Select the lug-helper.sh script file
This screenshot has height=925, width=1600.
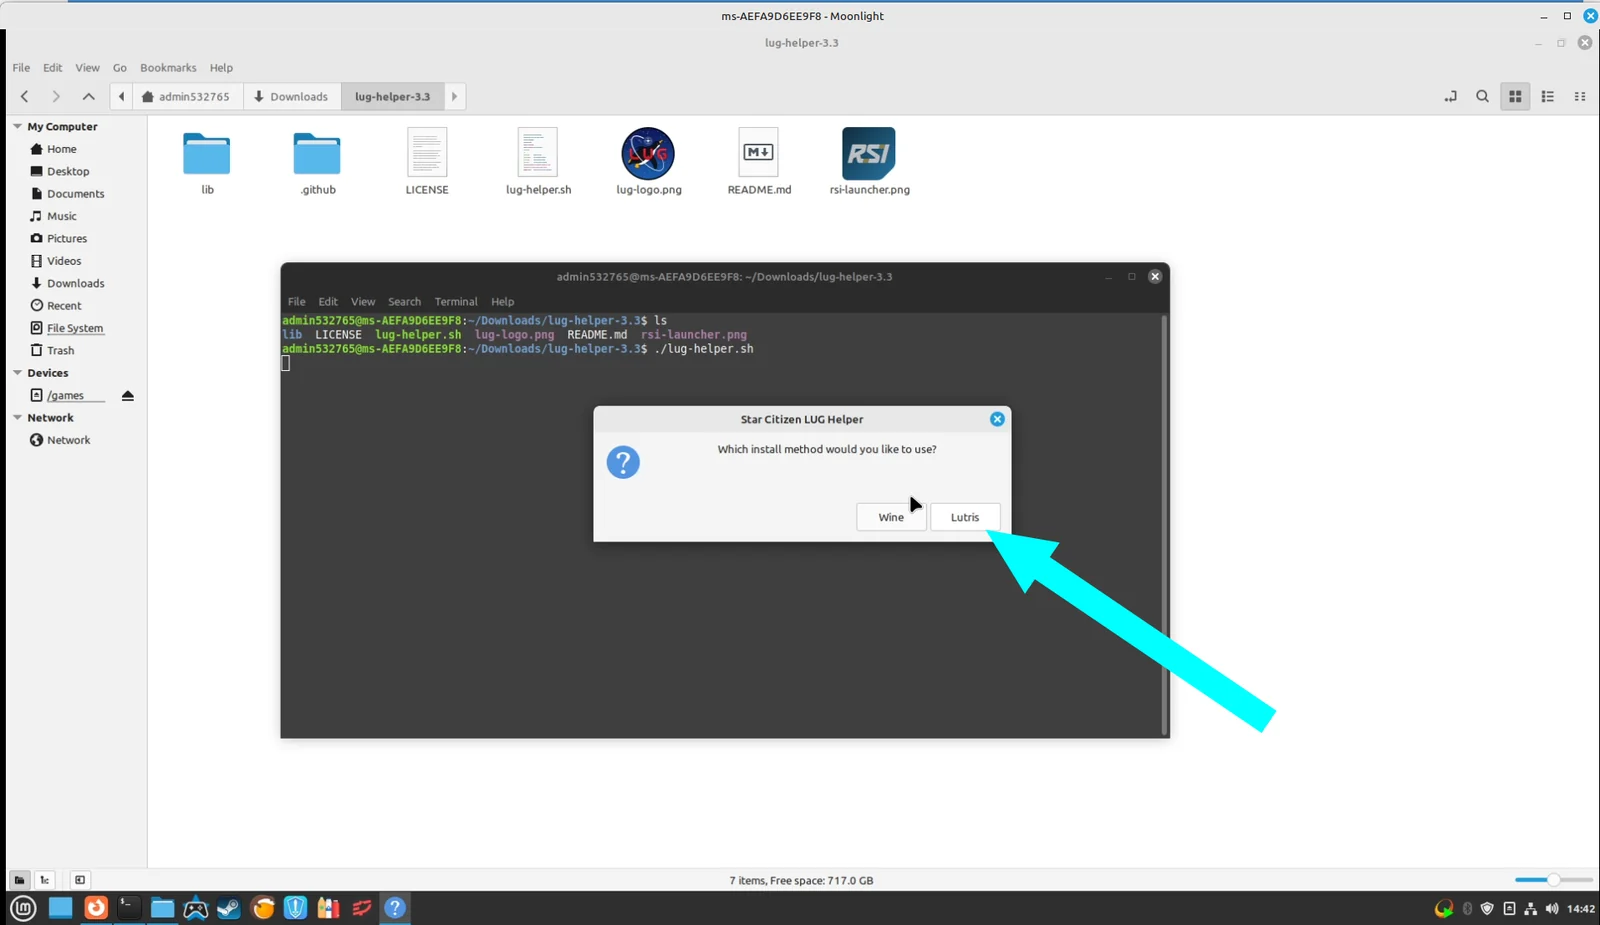click(538, 163)
